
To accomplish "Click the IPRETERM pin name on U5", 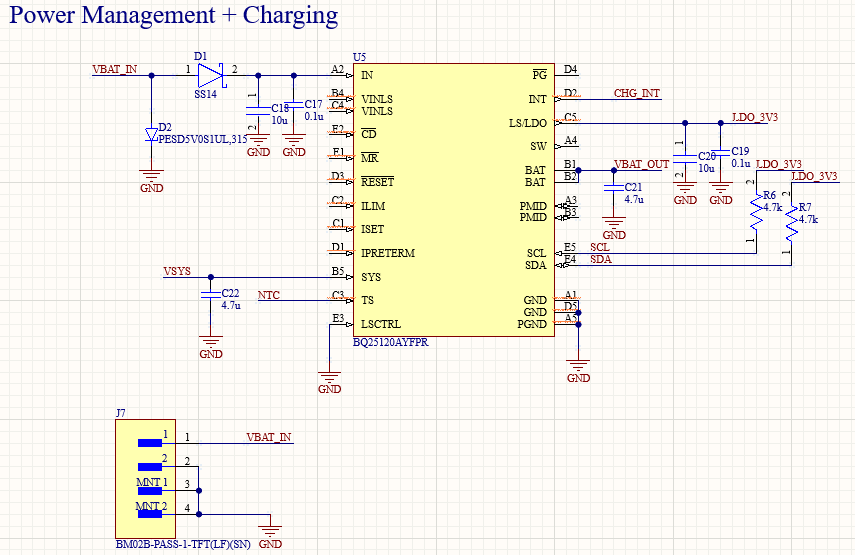I will click(x=388, y=253).
